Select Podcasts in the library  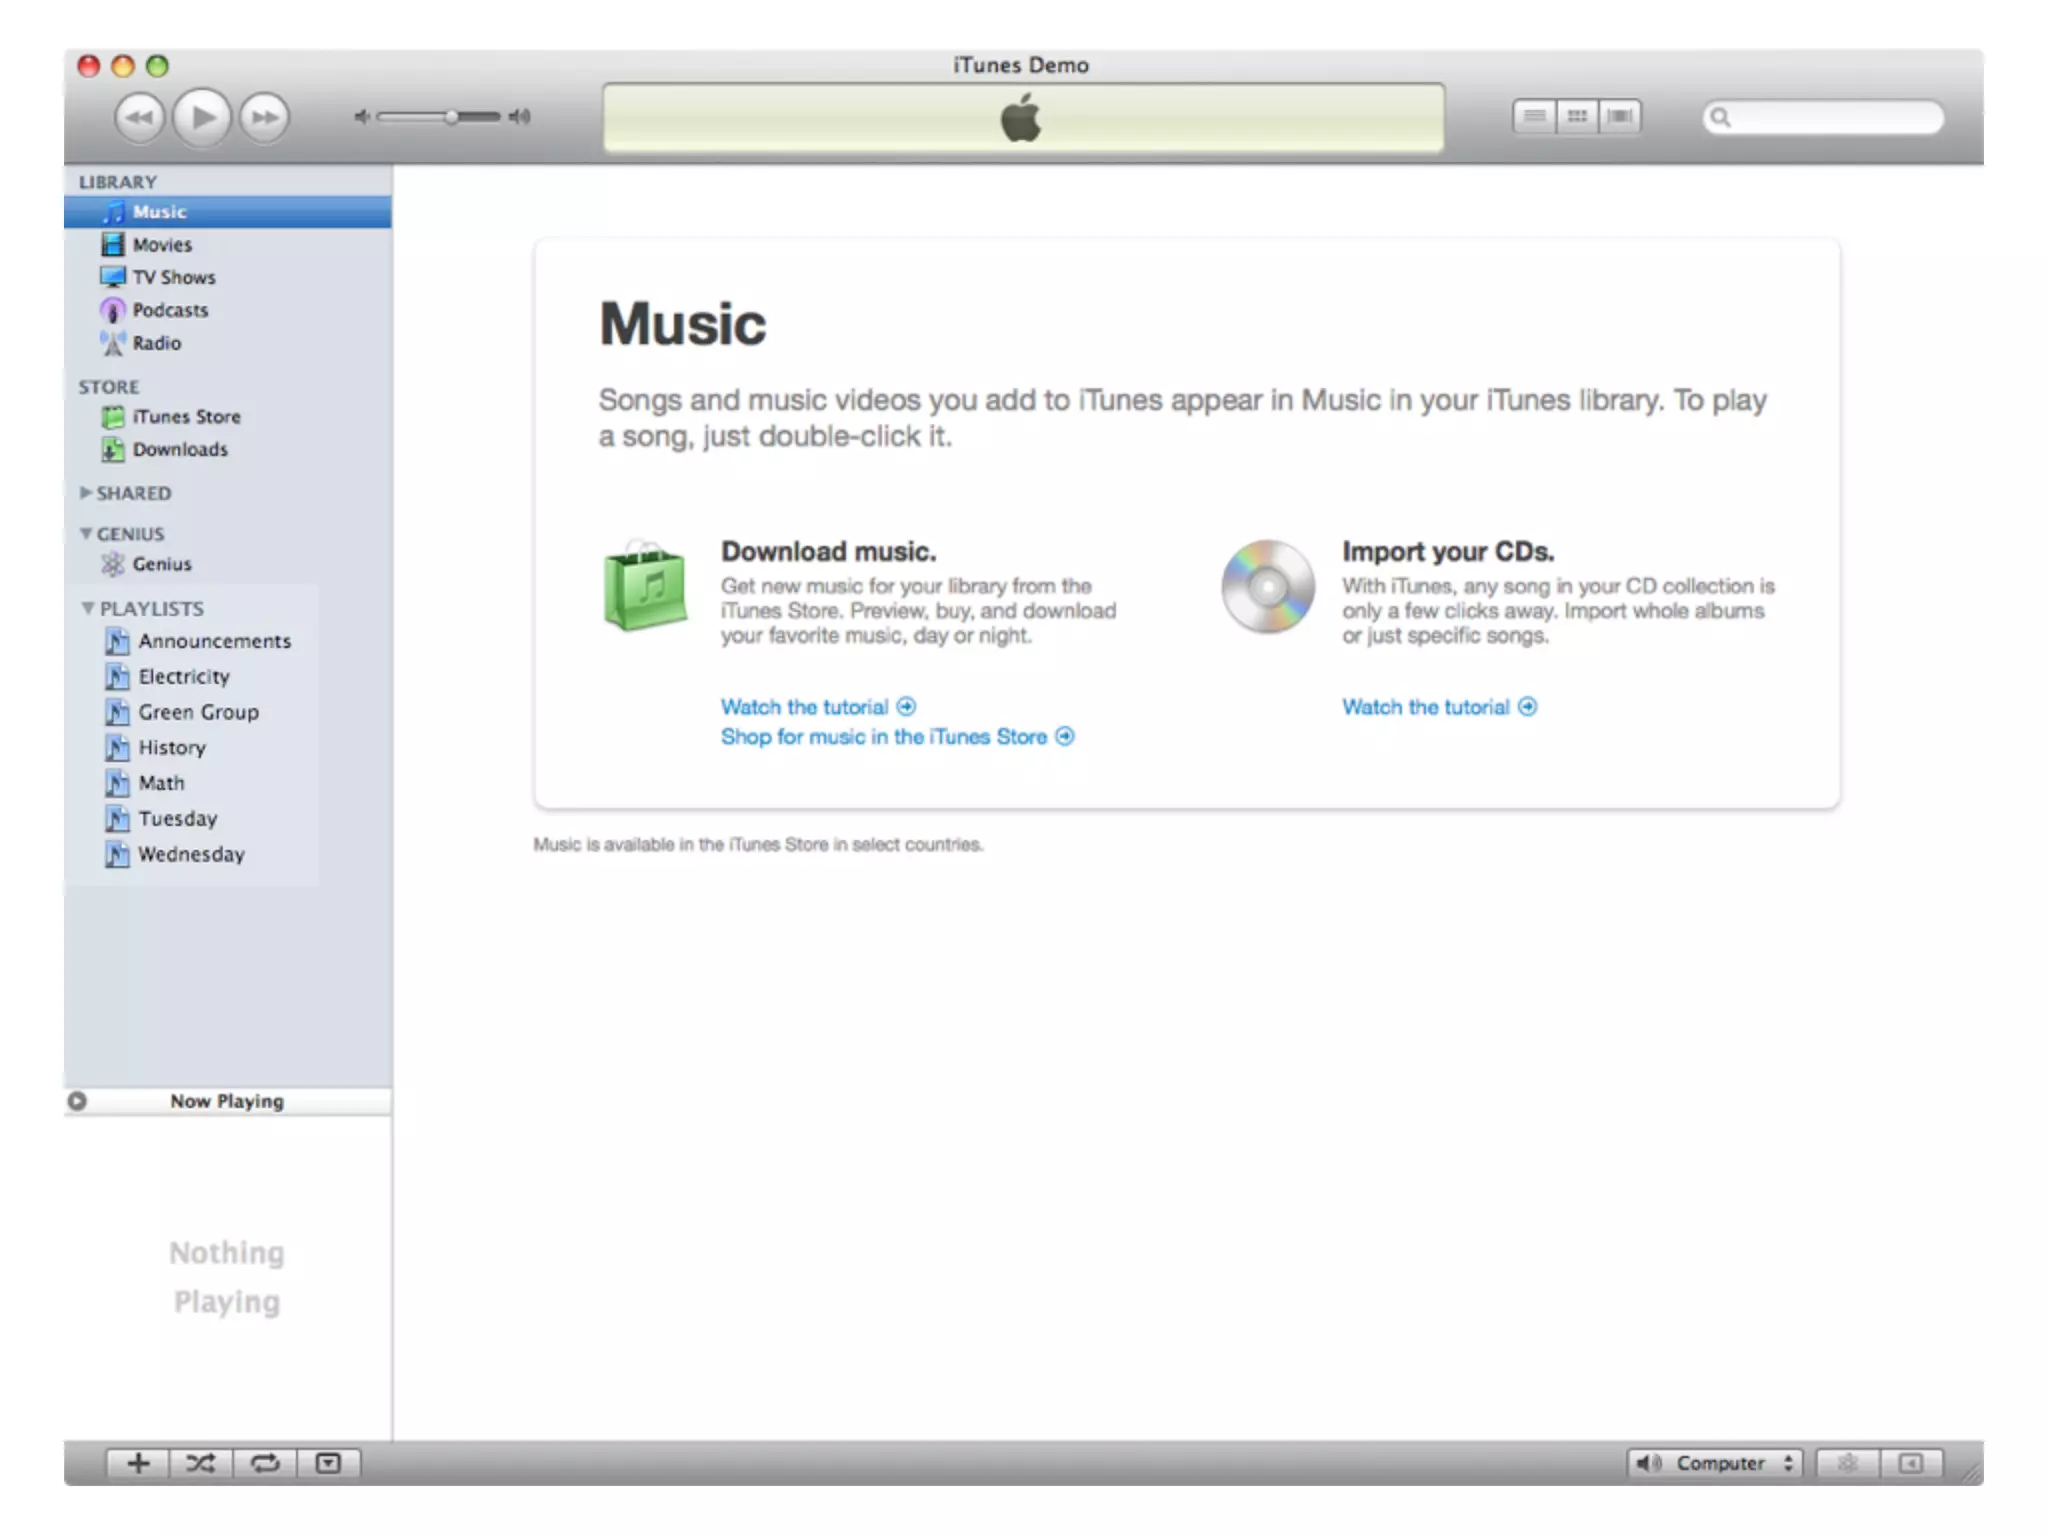coord(170,310)
